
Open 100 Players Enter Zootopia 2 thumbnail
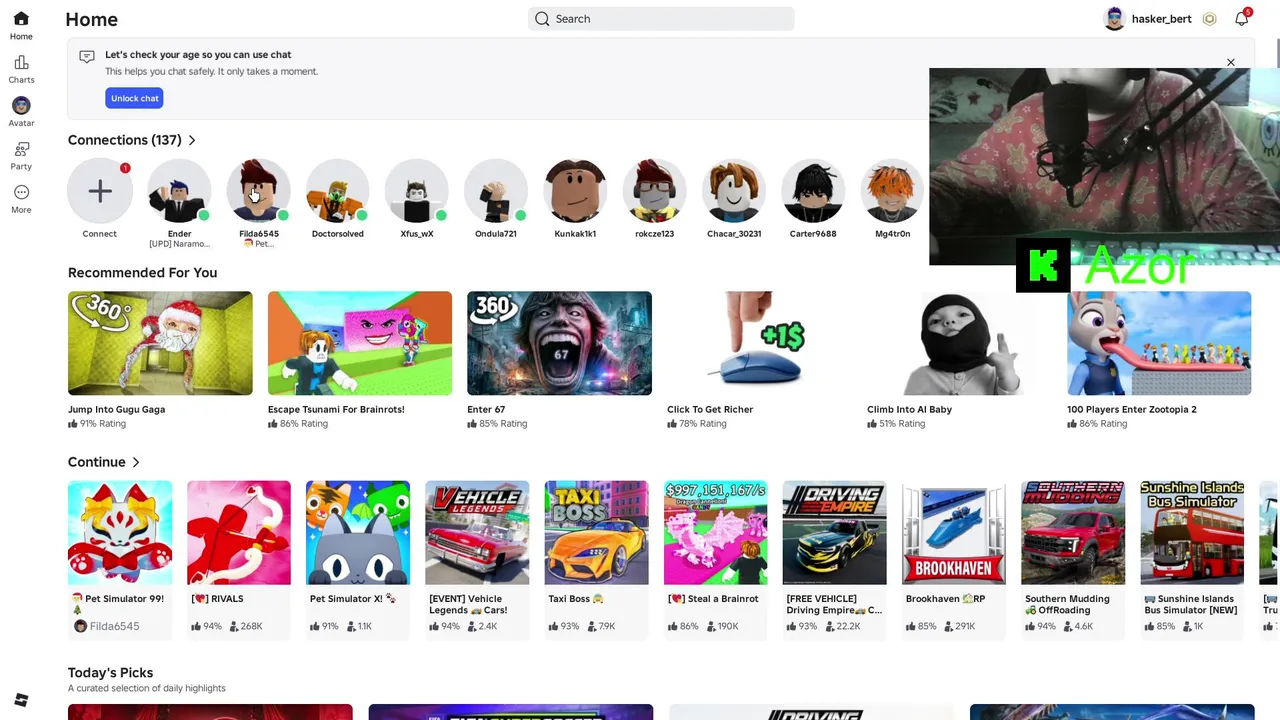click(x=1159, y=343)
